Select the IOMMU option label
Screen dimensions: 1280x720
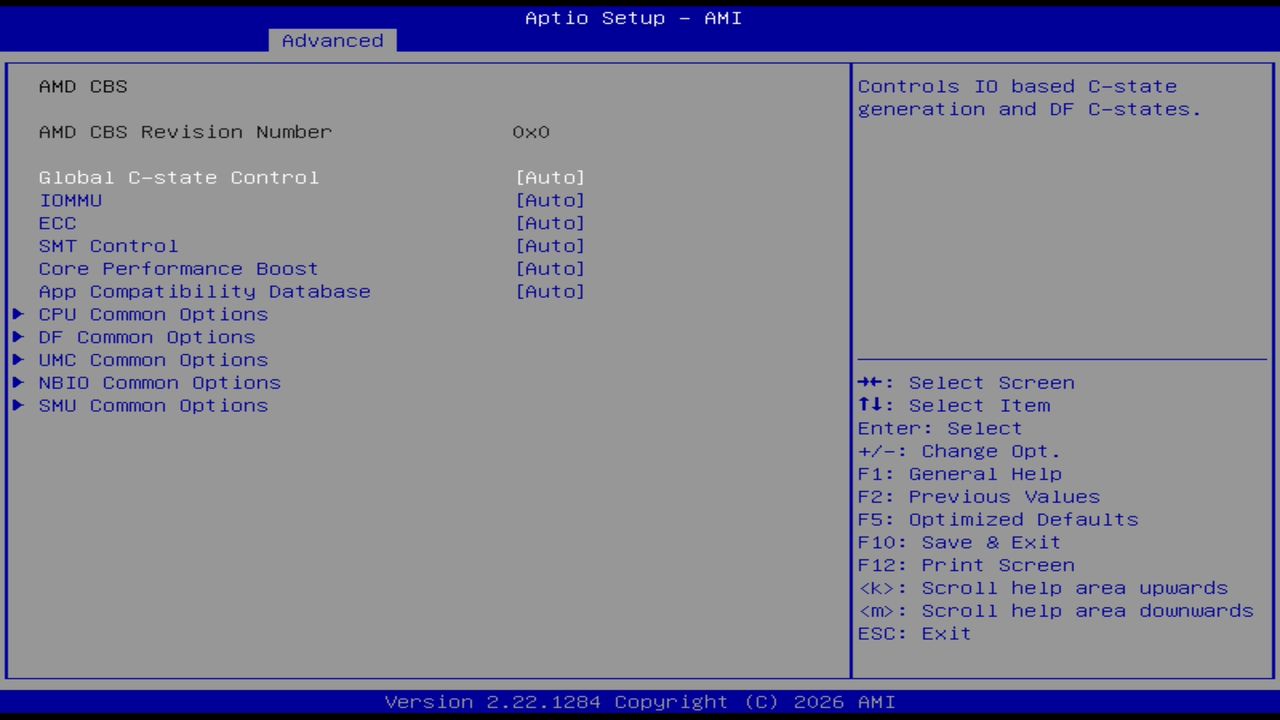[x=70, y=200]
